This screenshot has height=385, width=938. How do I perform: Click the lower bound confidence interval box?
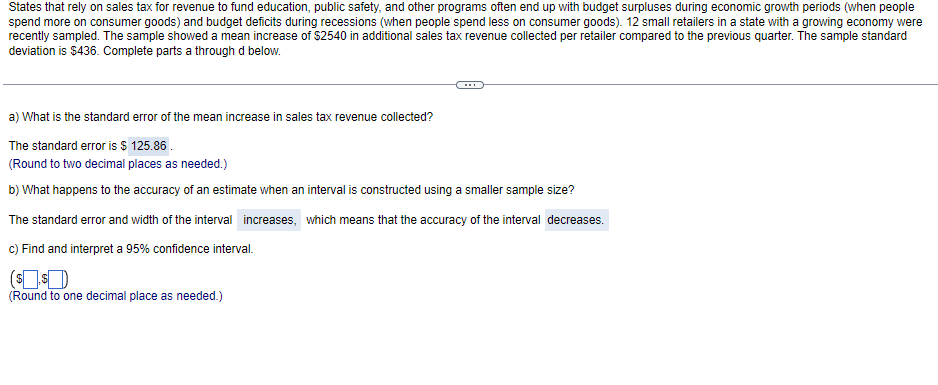pos(32,278)
